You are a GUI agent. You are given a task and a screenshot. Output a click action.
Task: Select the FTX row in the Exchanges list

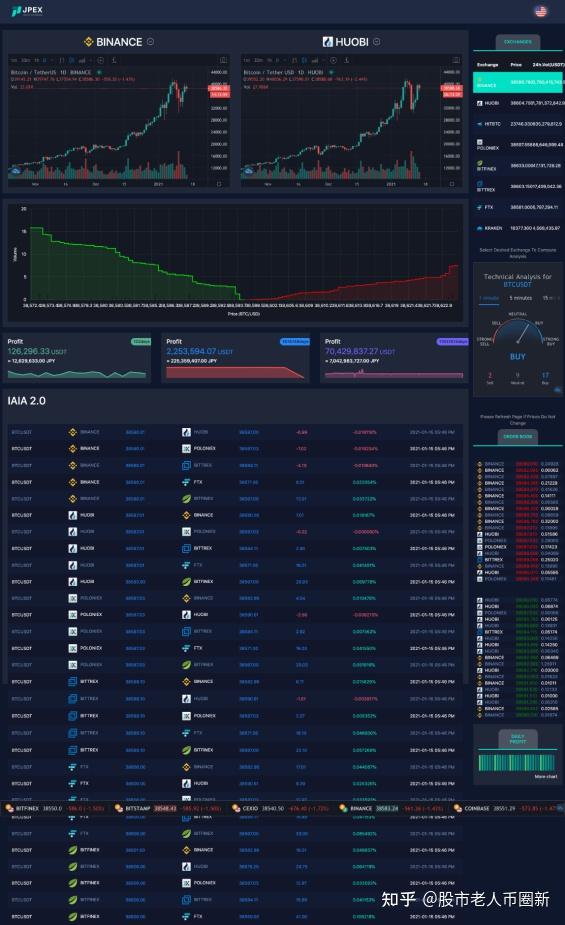point(518,208)
